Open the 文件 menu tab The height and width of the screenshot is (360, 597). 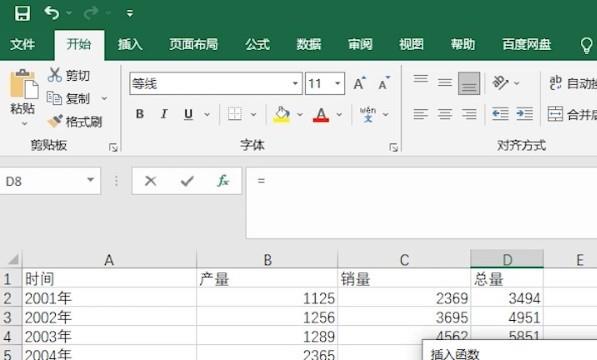pyautogui.click(x=22, y=45)
